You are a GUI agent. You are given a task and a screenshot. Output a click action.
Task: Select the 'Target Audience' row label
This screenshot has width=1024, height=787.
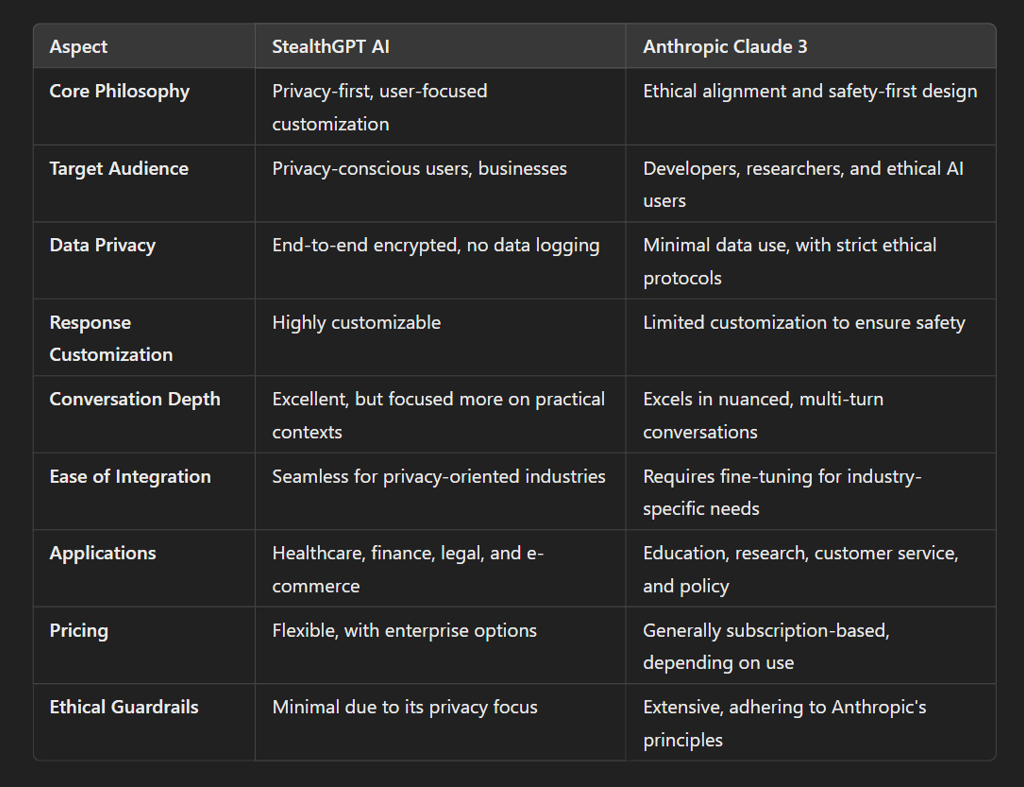(x=119, y=169)
